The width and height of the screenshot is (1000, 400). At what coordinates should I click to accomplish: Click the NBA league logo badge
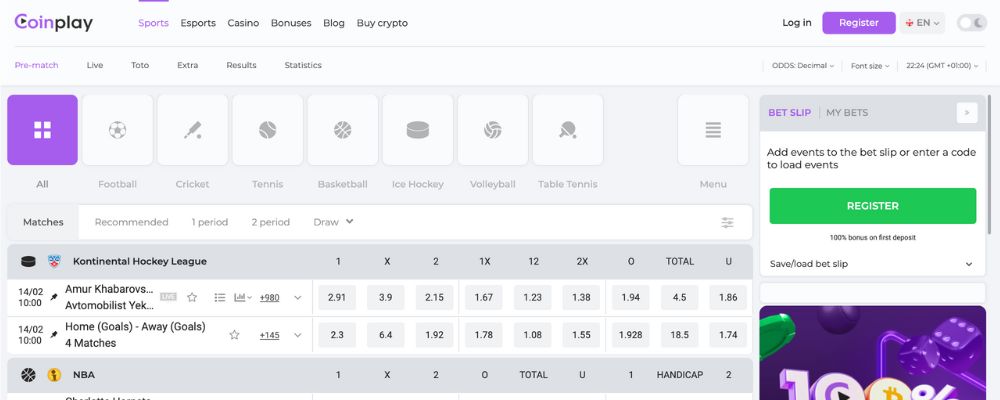tap(54, 375)
